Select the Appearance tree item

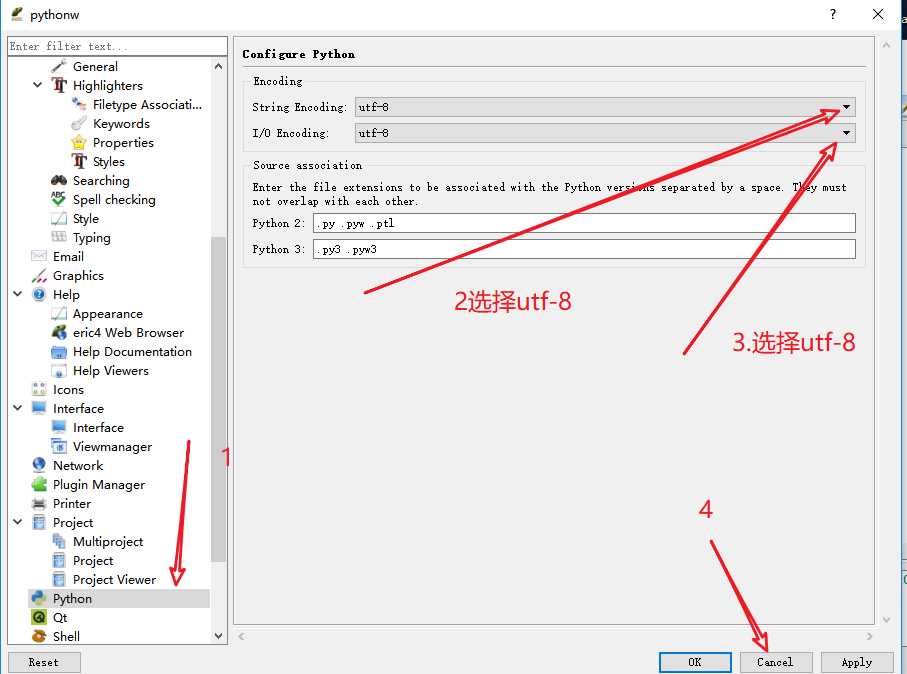[108, 314]
